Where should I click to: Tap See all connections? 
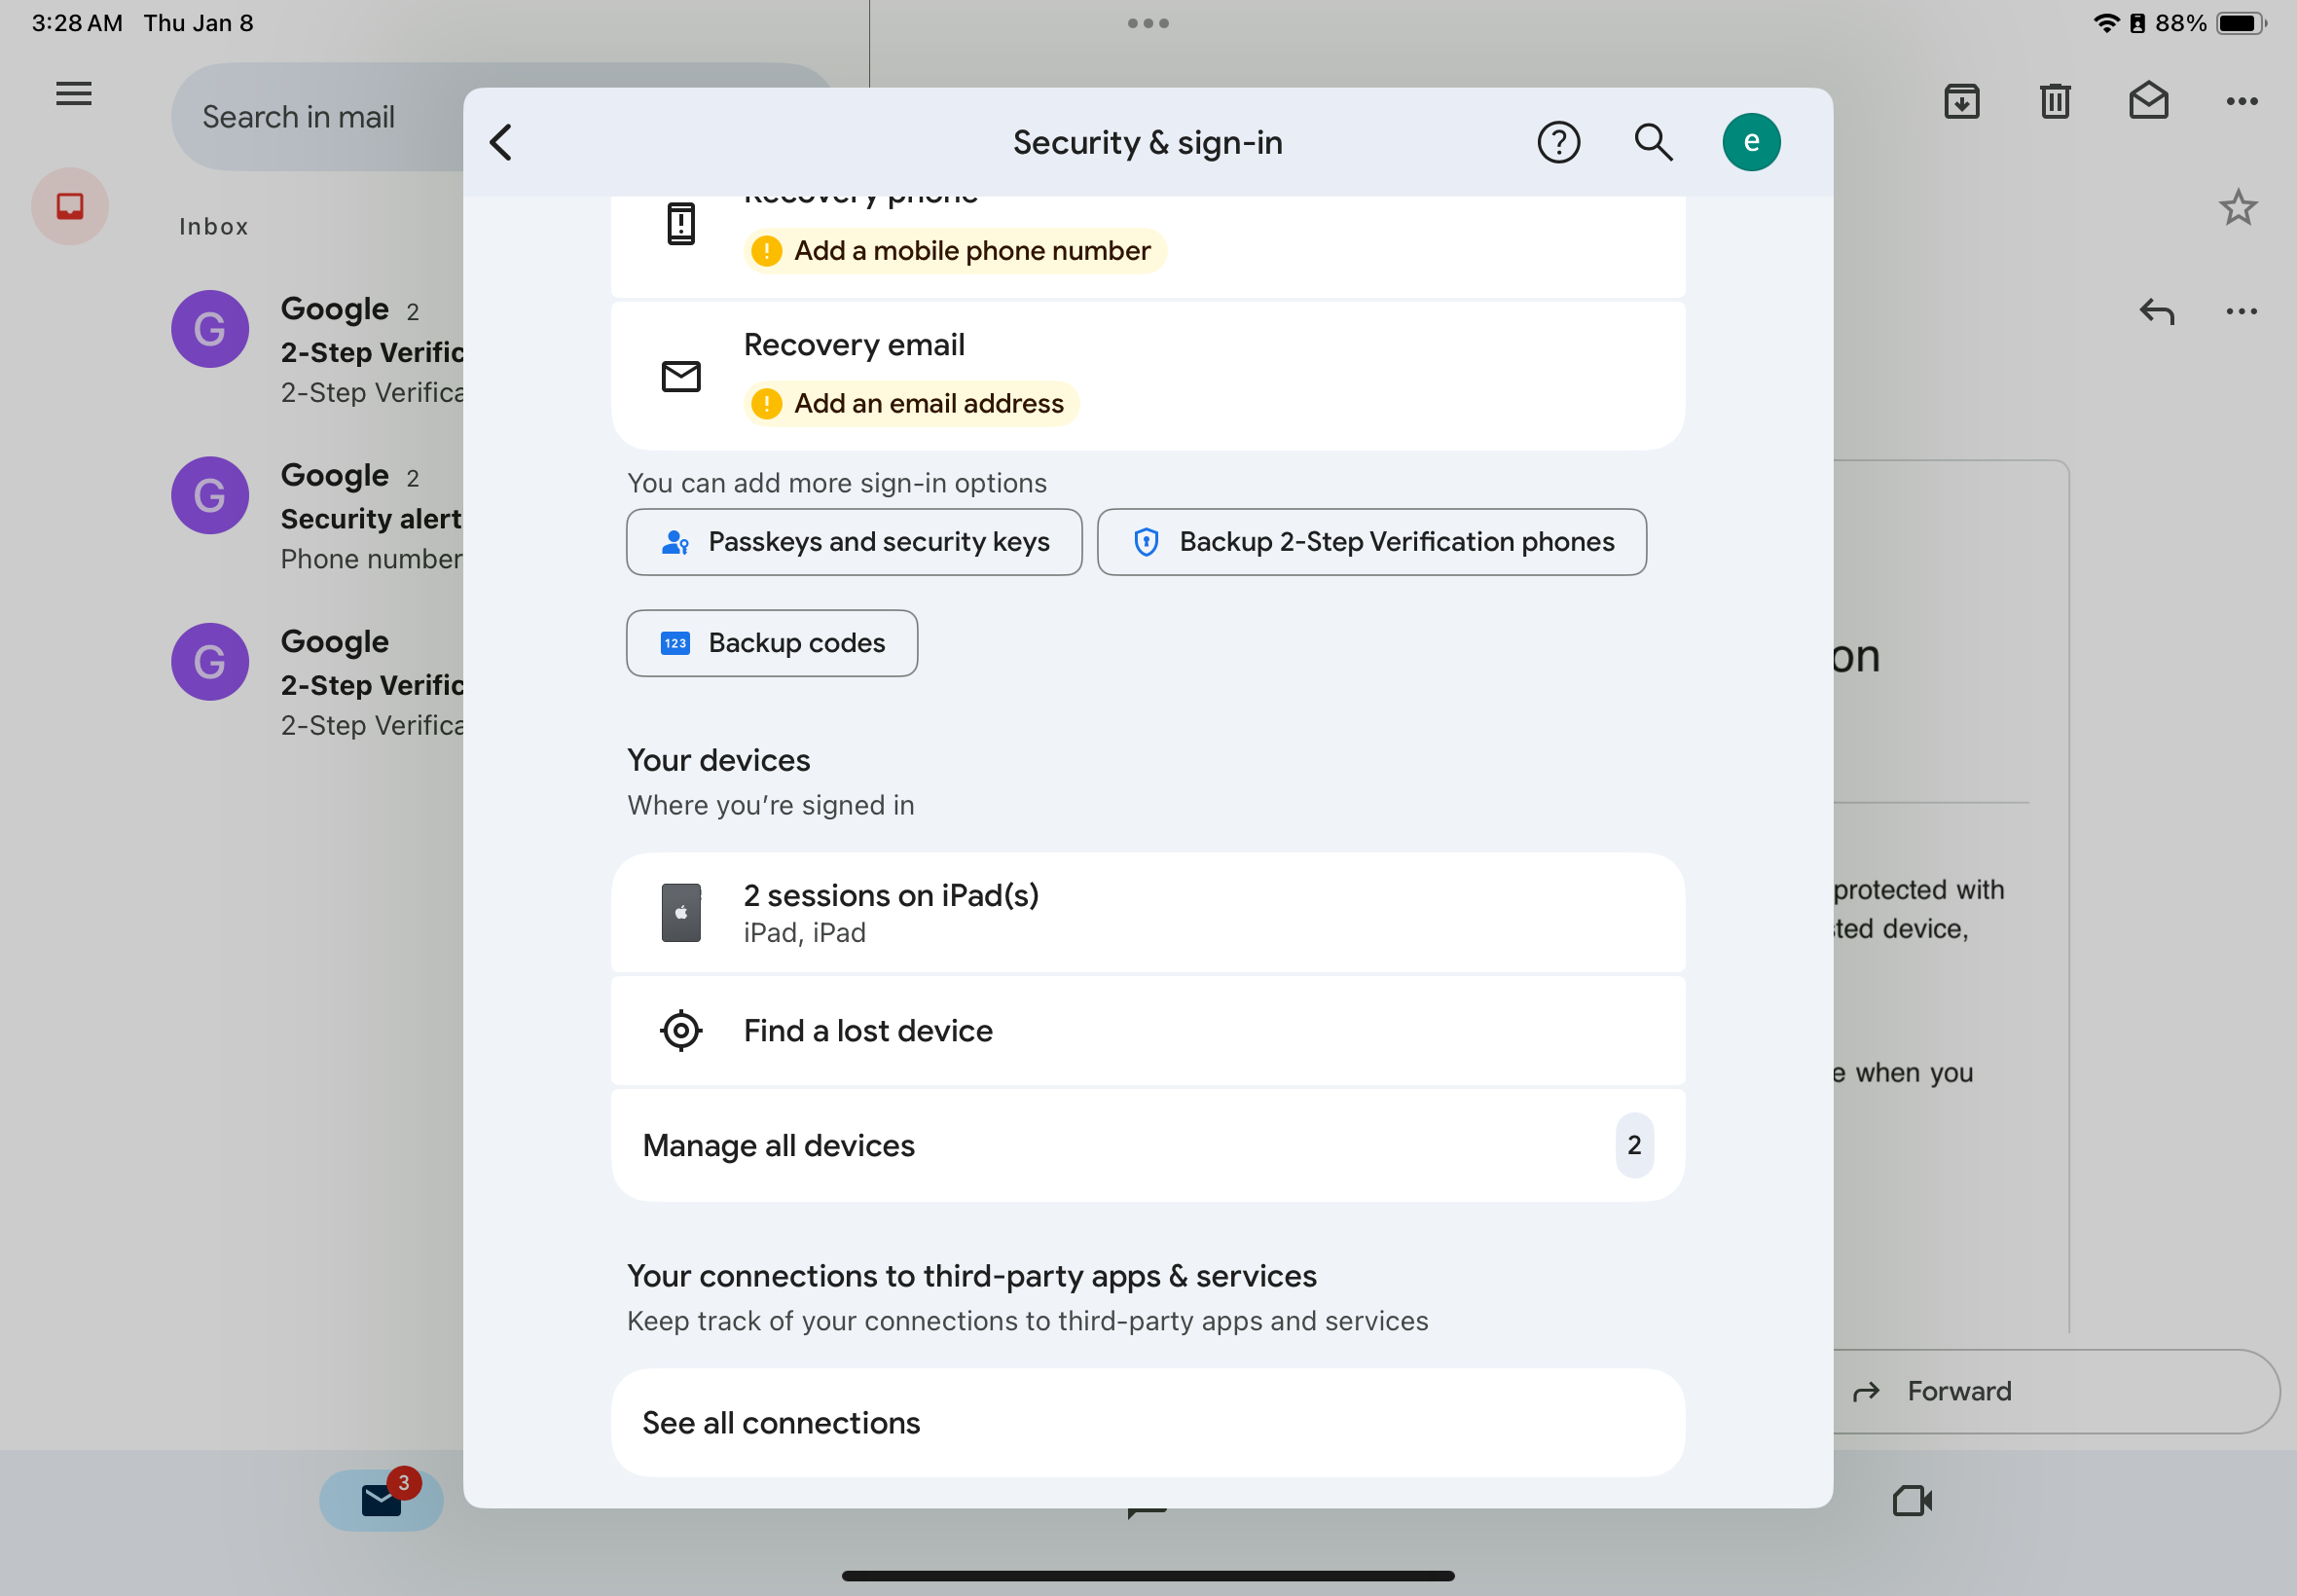pyautogui.click(x=1148, y=1422)
